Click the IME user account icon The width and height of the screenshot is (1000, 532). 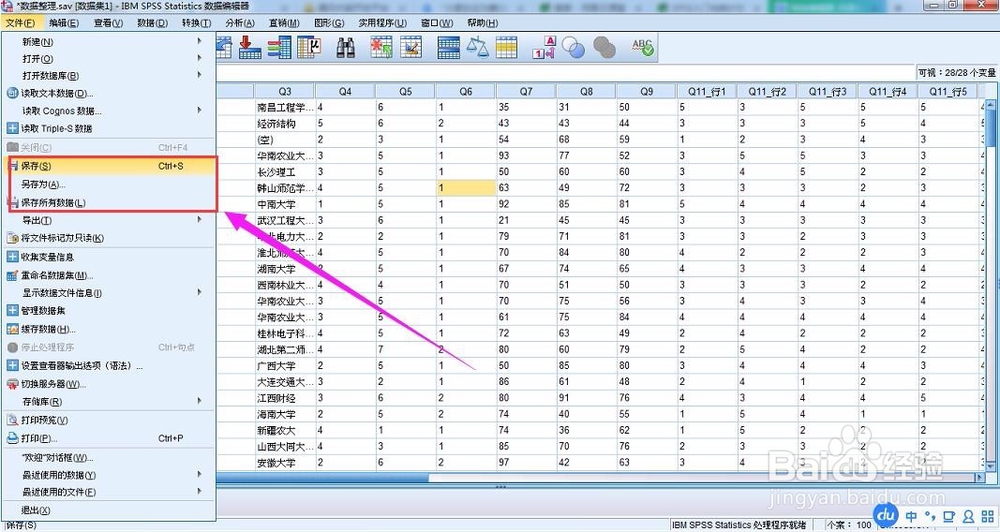point(969,517)
